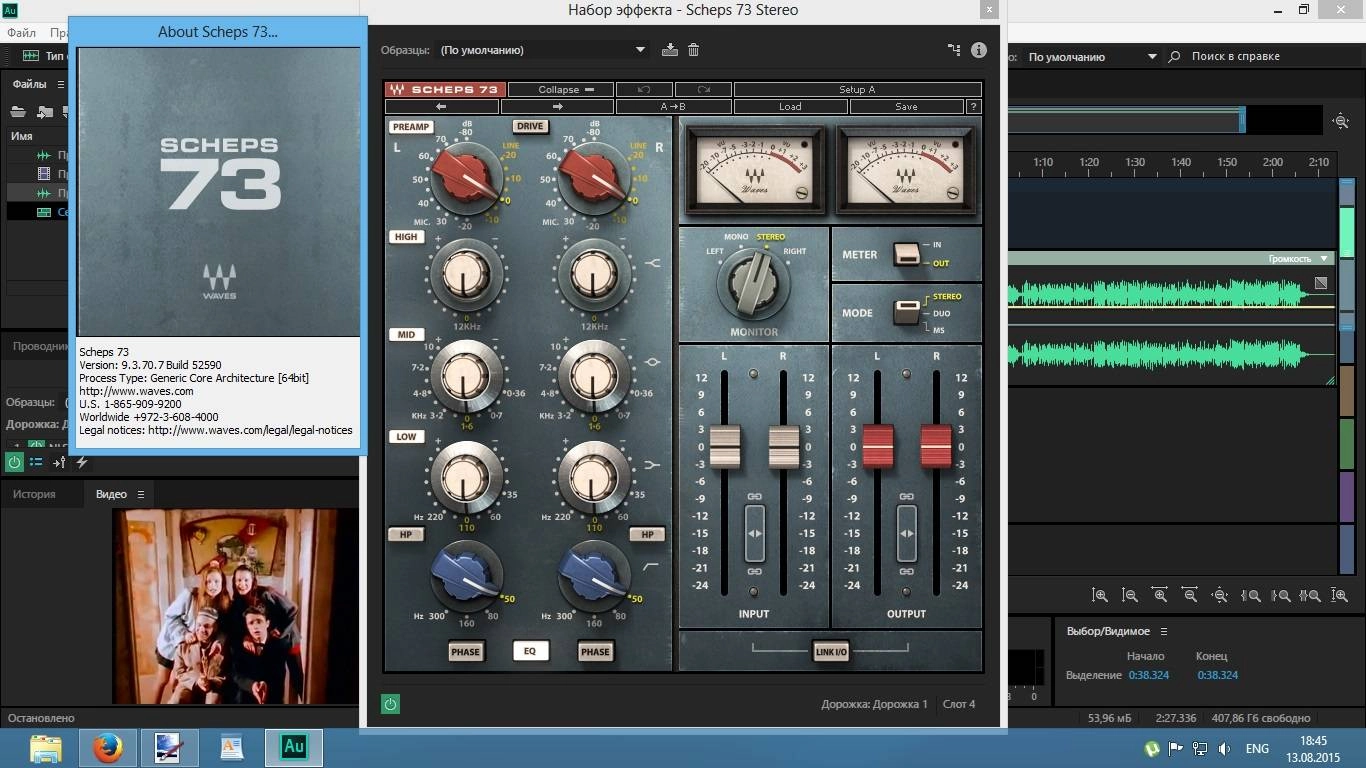Open Firefox from the taskbar
Screen dimensions: 1366x768
(107, 747)
